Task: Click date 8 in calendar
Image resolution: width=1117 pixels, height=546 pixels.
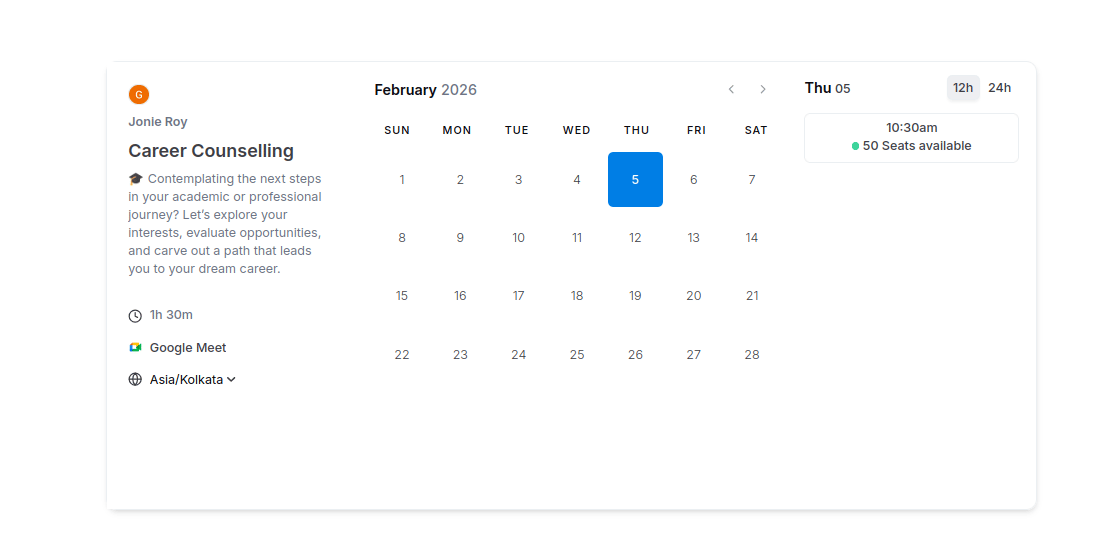Action: (402, 238)
